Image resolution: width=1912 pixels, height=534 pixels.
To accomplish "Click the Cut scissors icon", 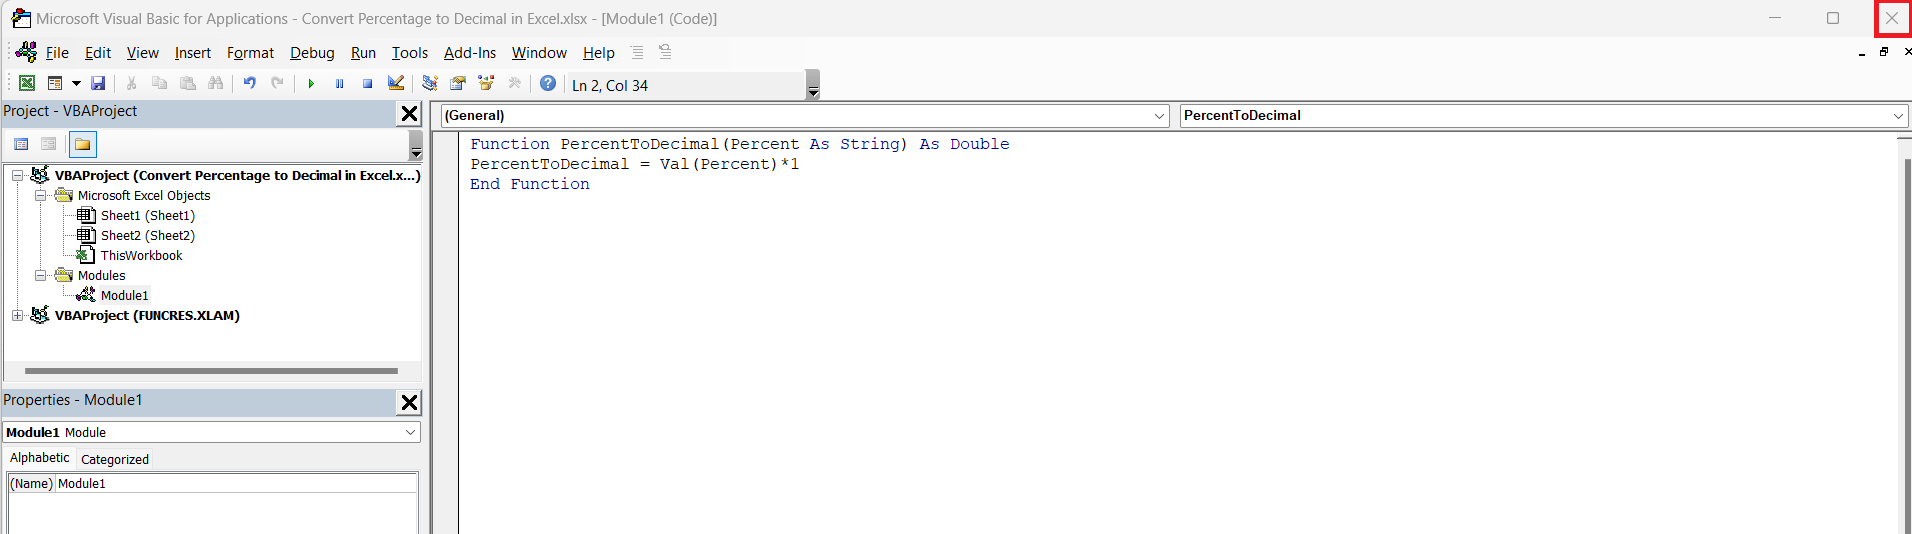I will coord(131,83).
